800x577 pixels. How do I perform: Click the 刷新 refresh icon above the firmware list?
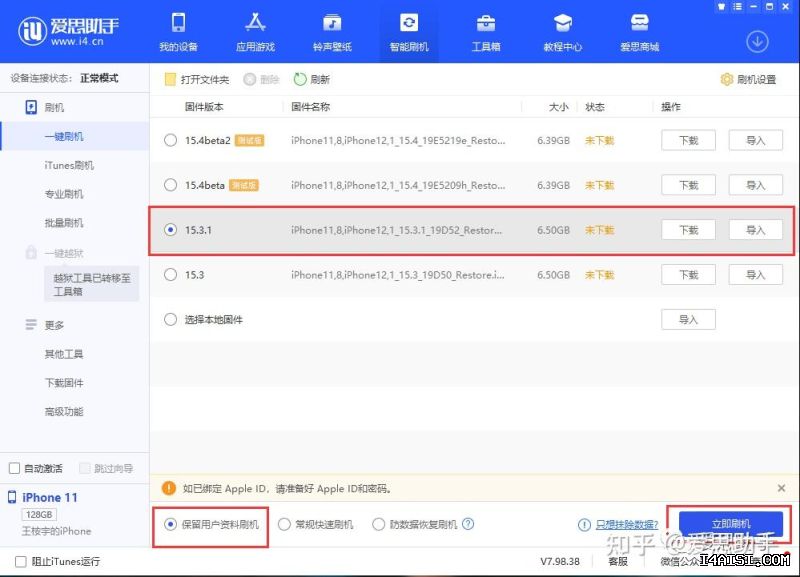297,79
